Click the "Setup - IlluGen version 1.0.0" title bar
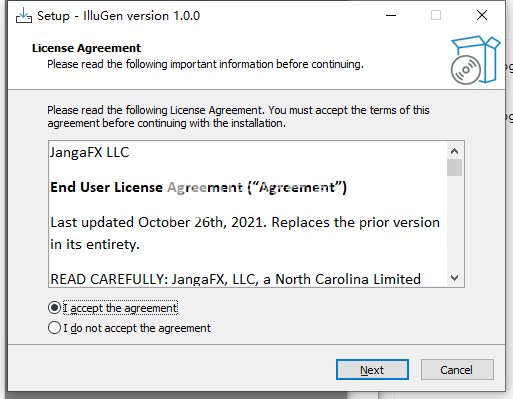The height and width of the screenshot is (399, 513). coord(118,16)
